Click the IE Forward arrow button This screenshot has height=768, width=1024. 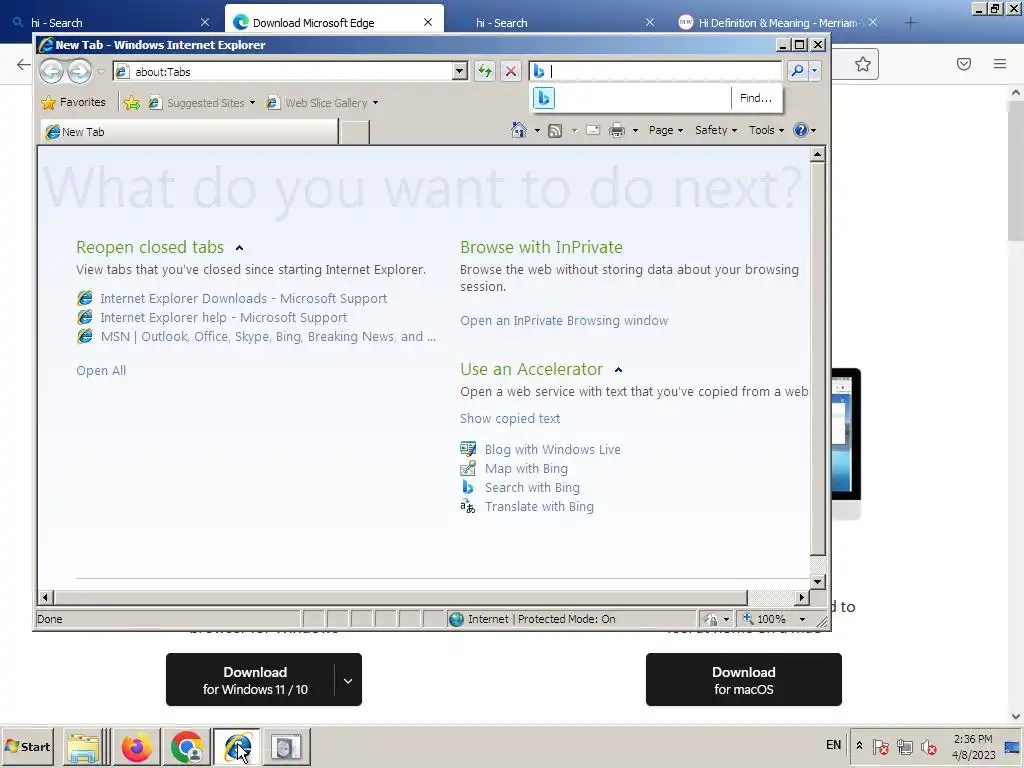tap(80, 71)
